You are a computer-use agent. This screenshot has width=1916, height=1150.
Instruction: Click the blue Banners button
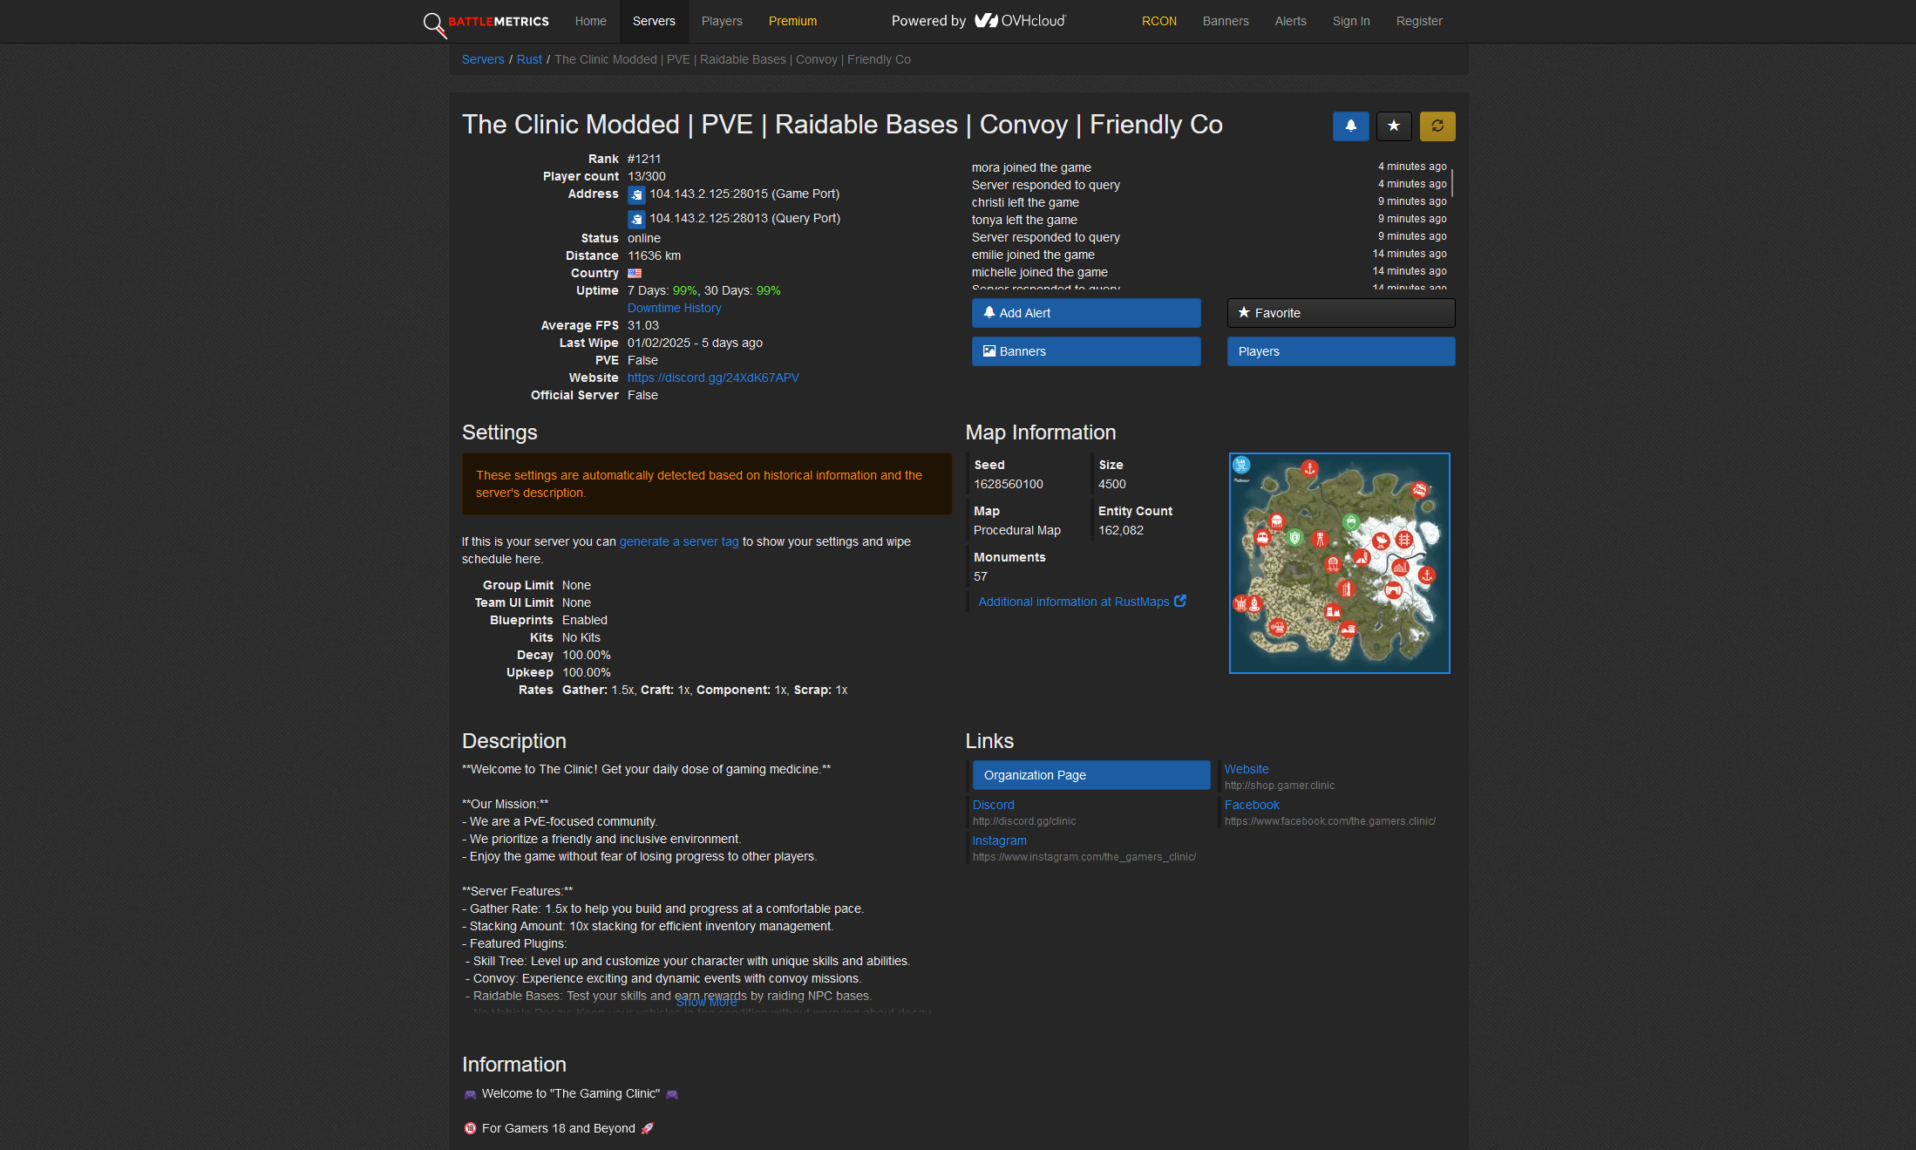coord(1086,352)
